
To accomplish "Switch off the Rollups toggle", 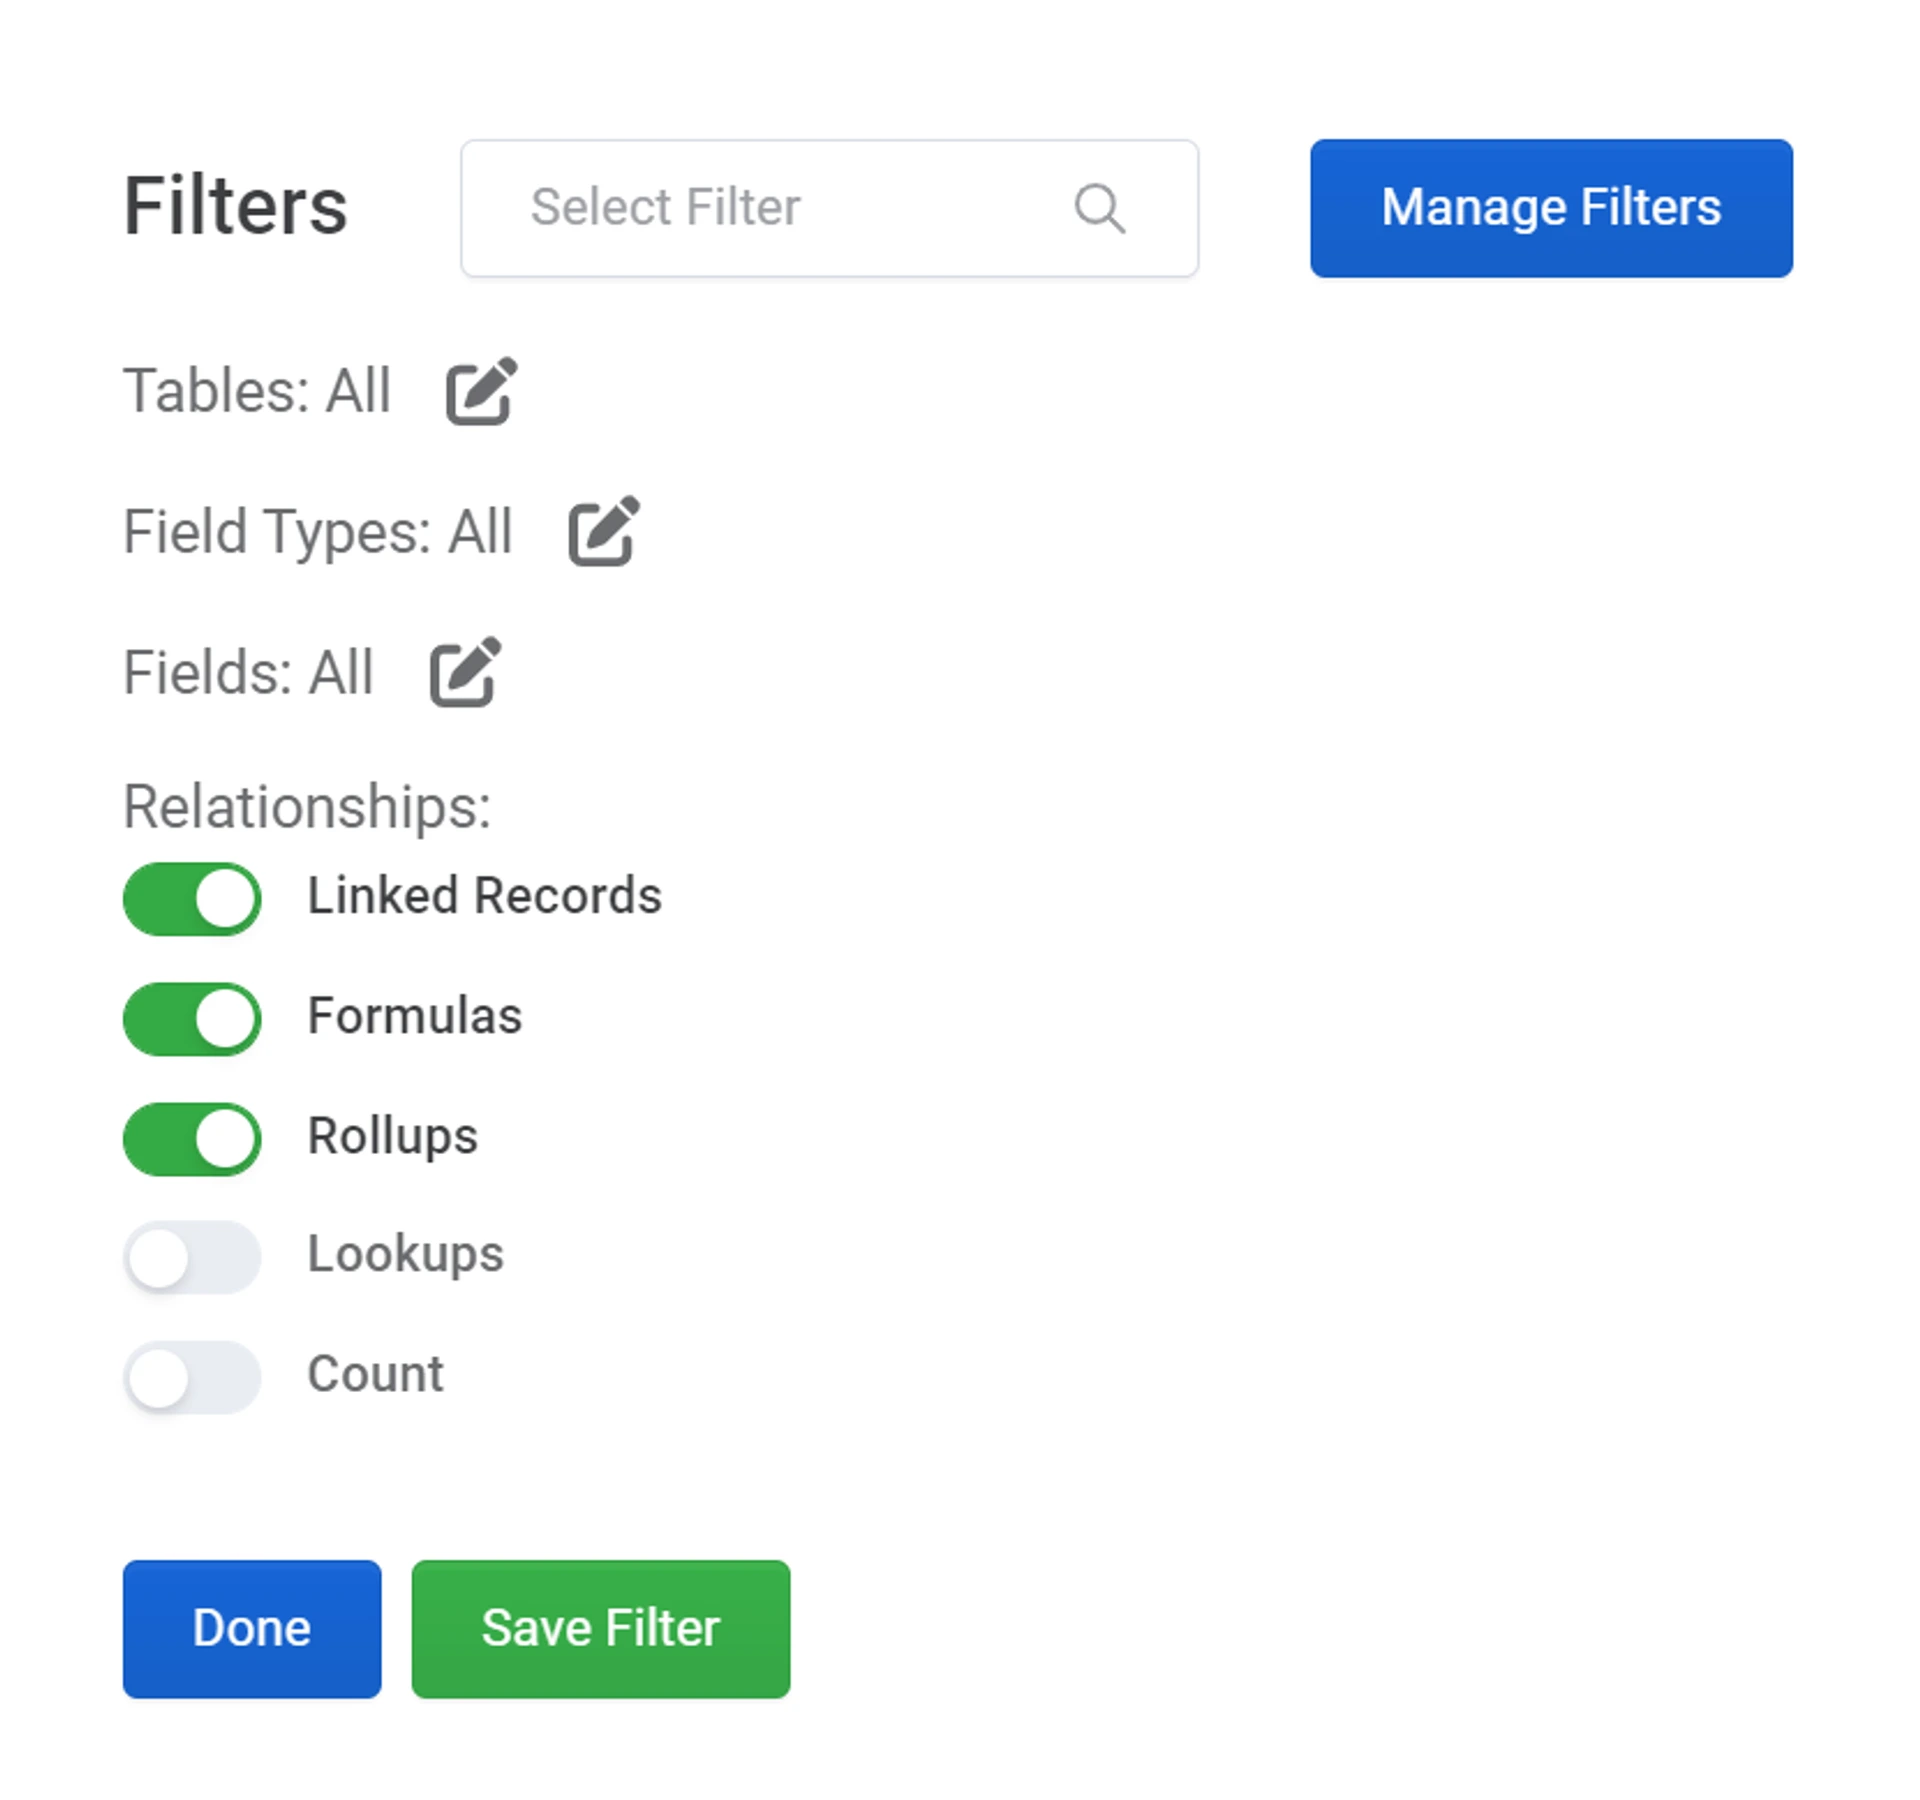I will [x=192, y=1138].
